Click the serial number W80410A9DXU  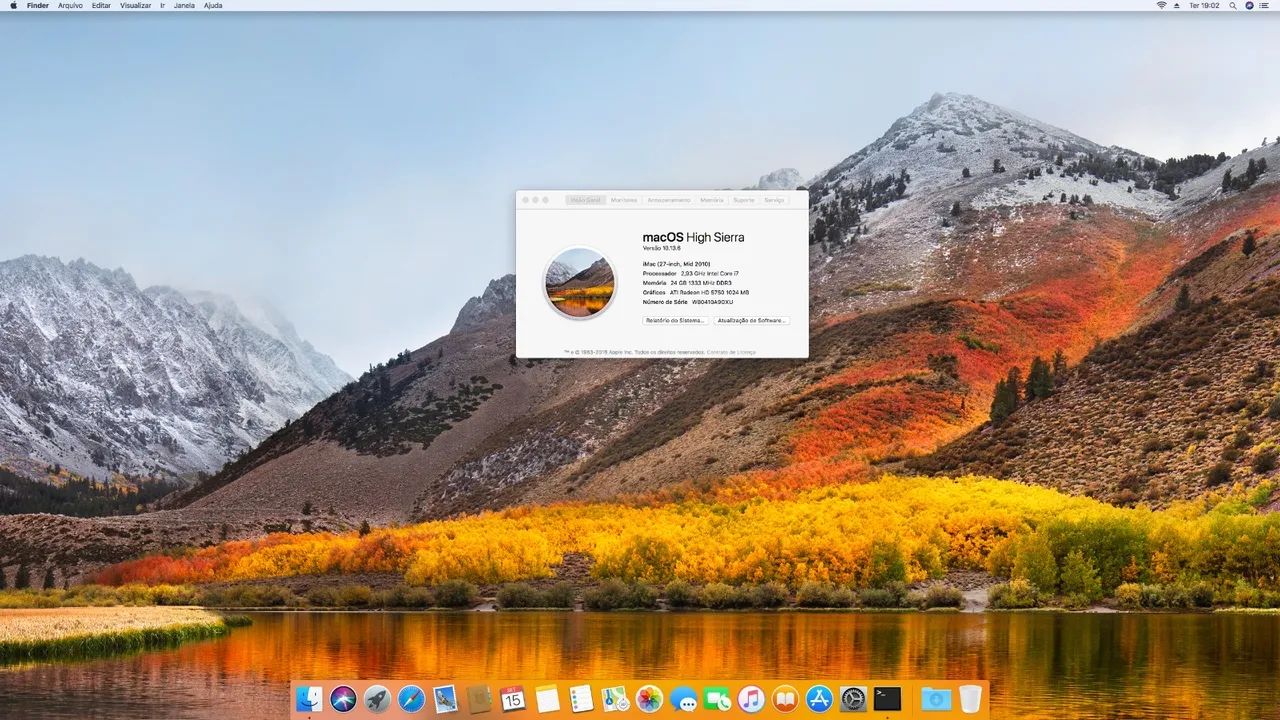(713, 301)
